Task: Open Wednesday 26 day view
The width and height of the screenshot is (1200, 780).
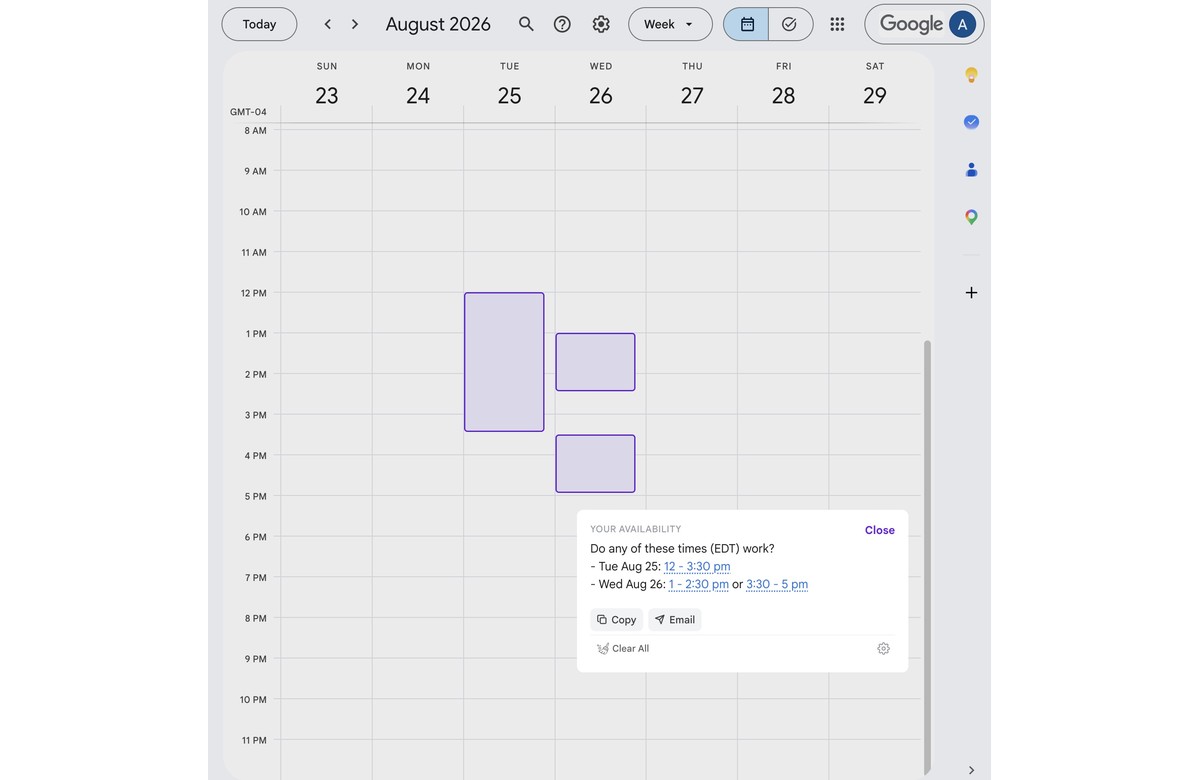Action: click(x=601, y=96)
